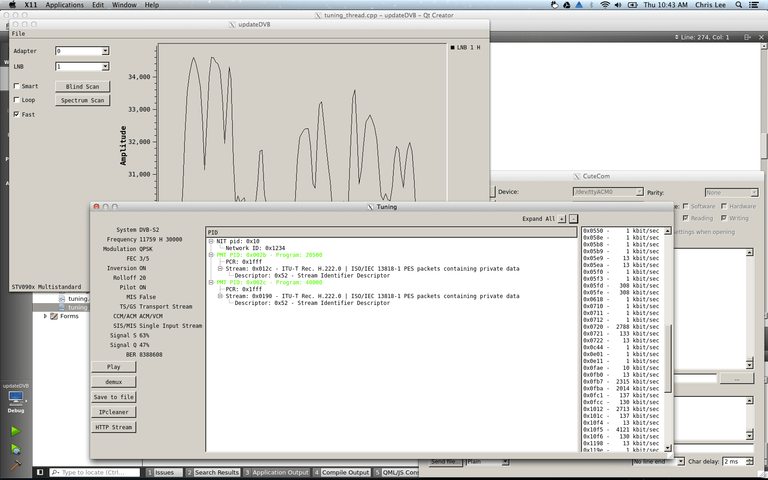Collapse the PMT PID 0x002b node

point(211,255)
